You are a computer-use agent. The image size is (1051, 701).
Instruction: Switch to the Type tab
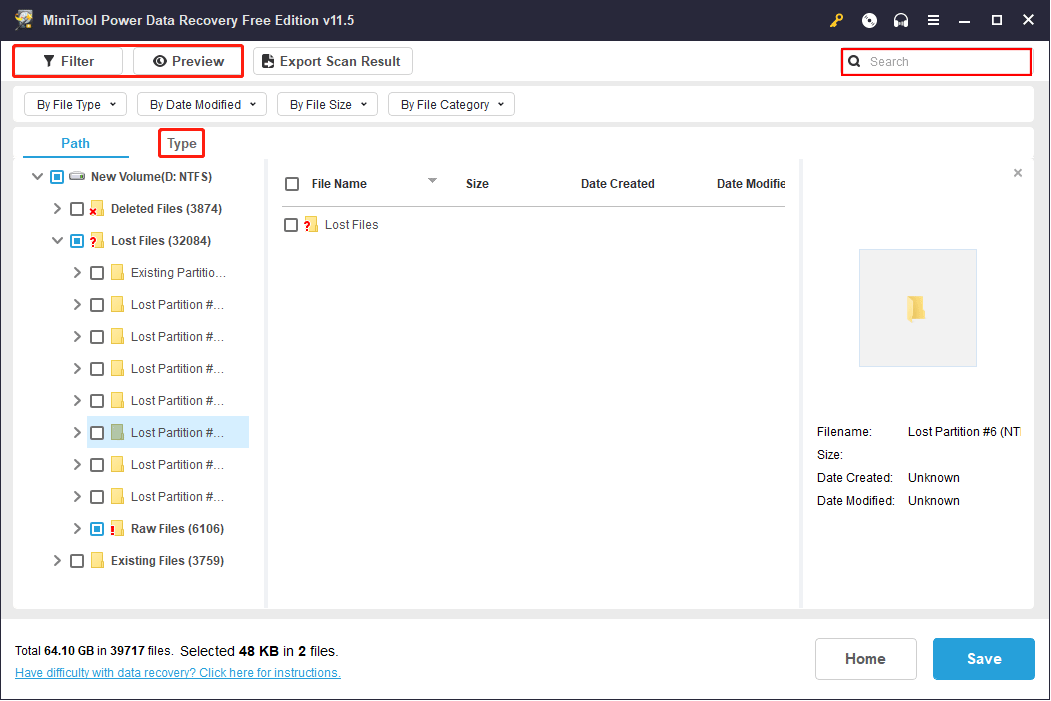pos(182,143)
